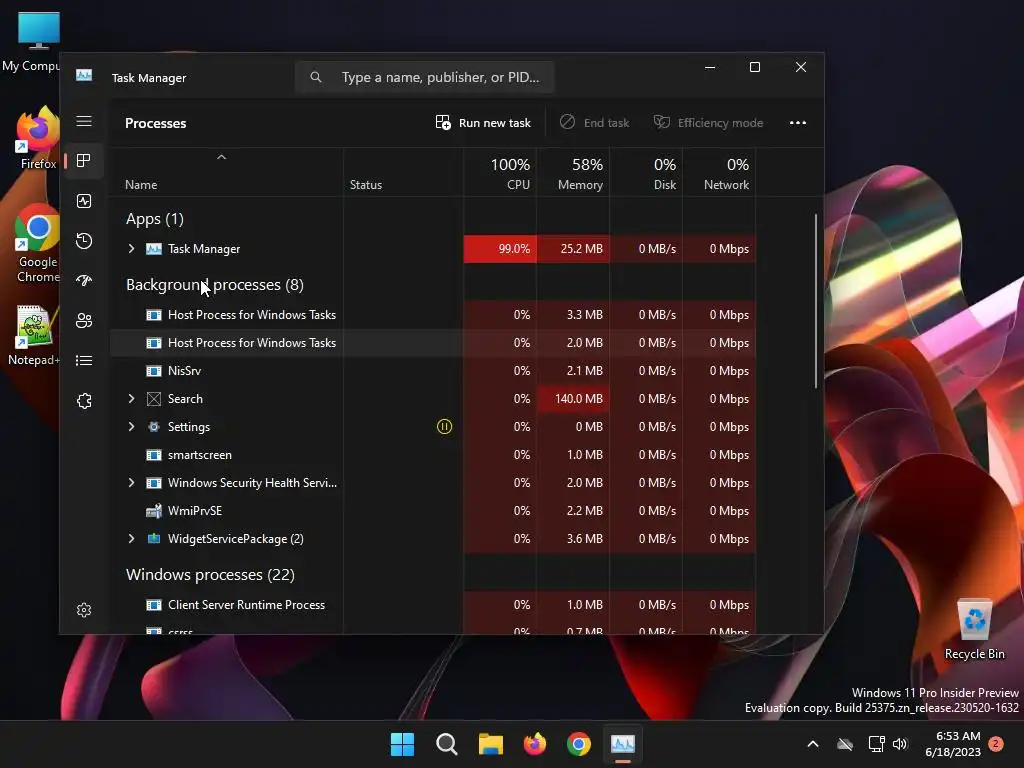The height and width of the screenshot is (768, 1024).
Task: Select the Google Chrome desktop shortcut
Action: pyautogui.click(x=38, y=244)
